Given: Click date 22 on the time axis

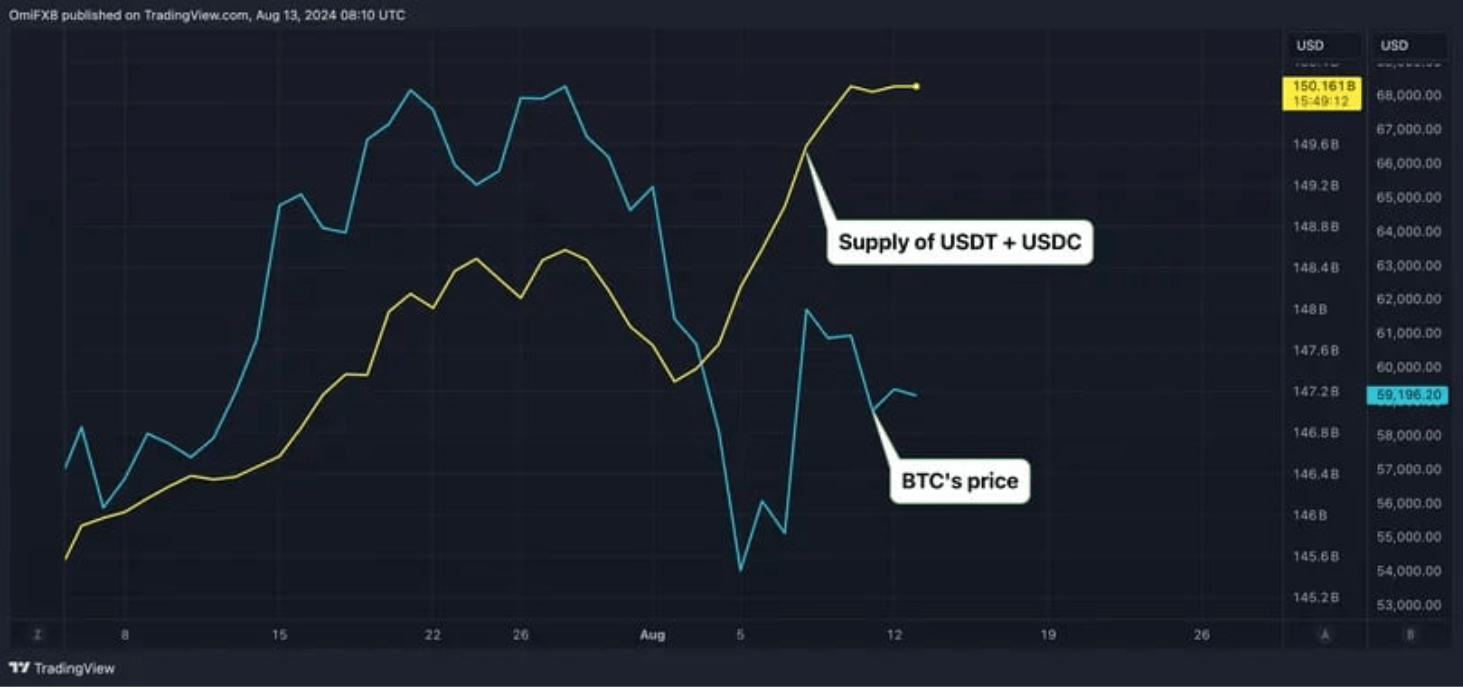Looking at the screenshot, I should tap(433, 635).
